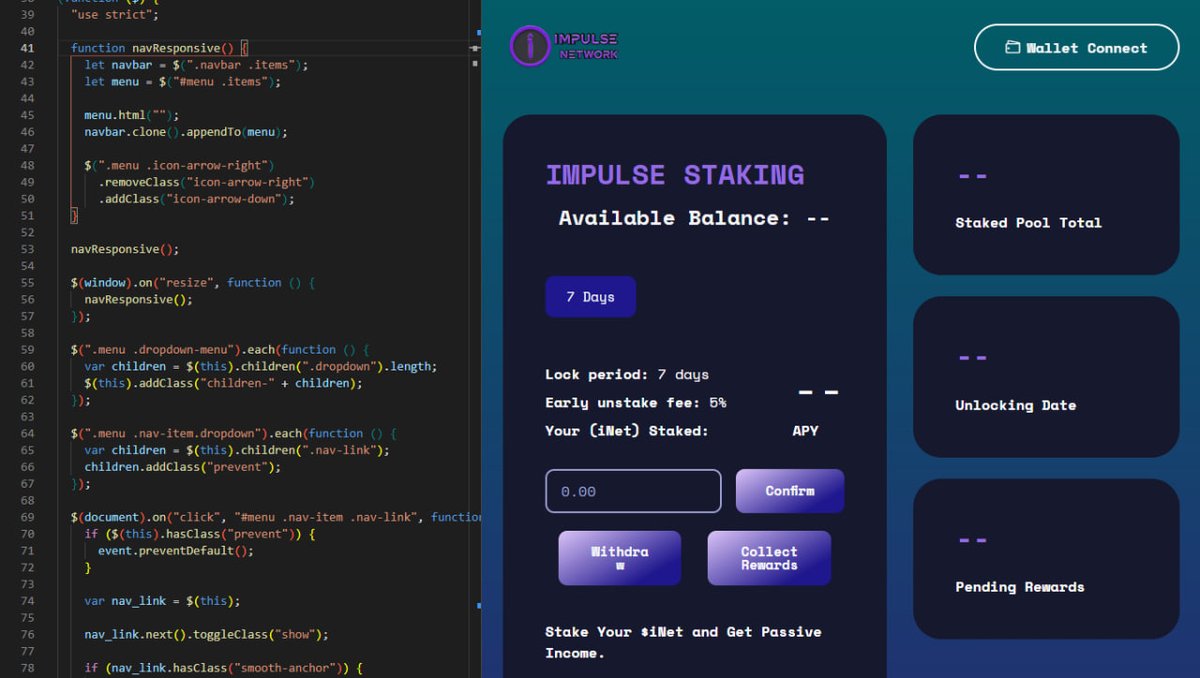Click the wallet icon in Wallet Connect
This screenshot has height=678, width=1200.
[1013, 47]
